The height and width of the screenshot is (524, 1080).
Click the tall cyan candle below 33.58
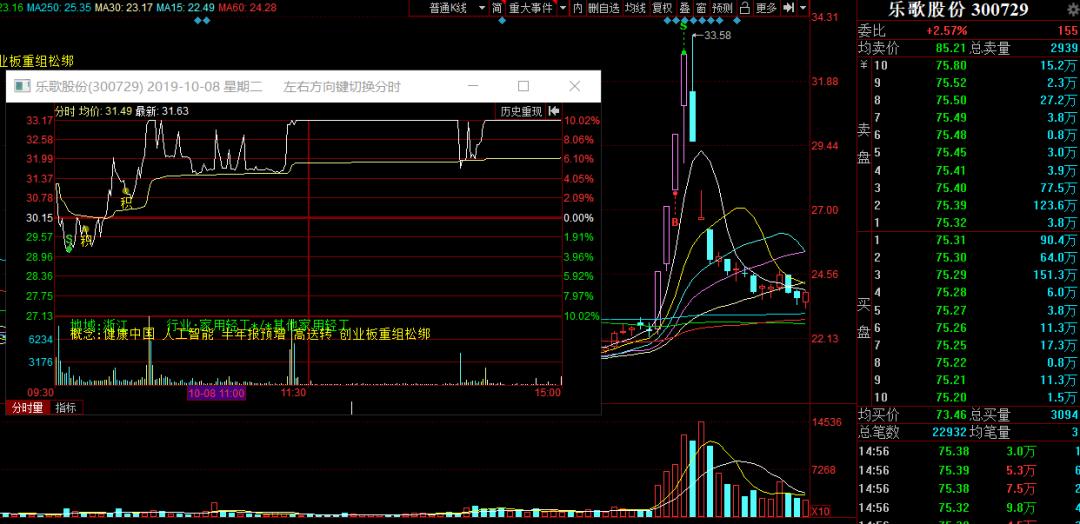[692, 116]
